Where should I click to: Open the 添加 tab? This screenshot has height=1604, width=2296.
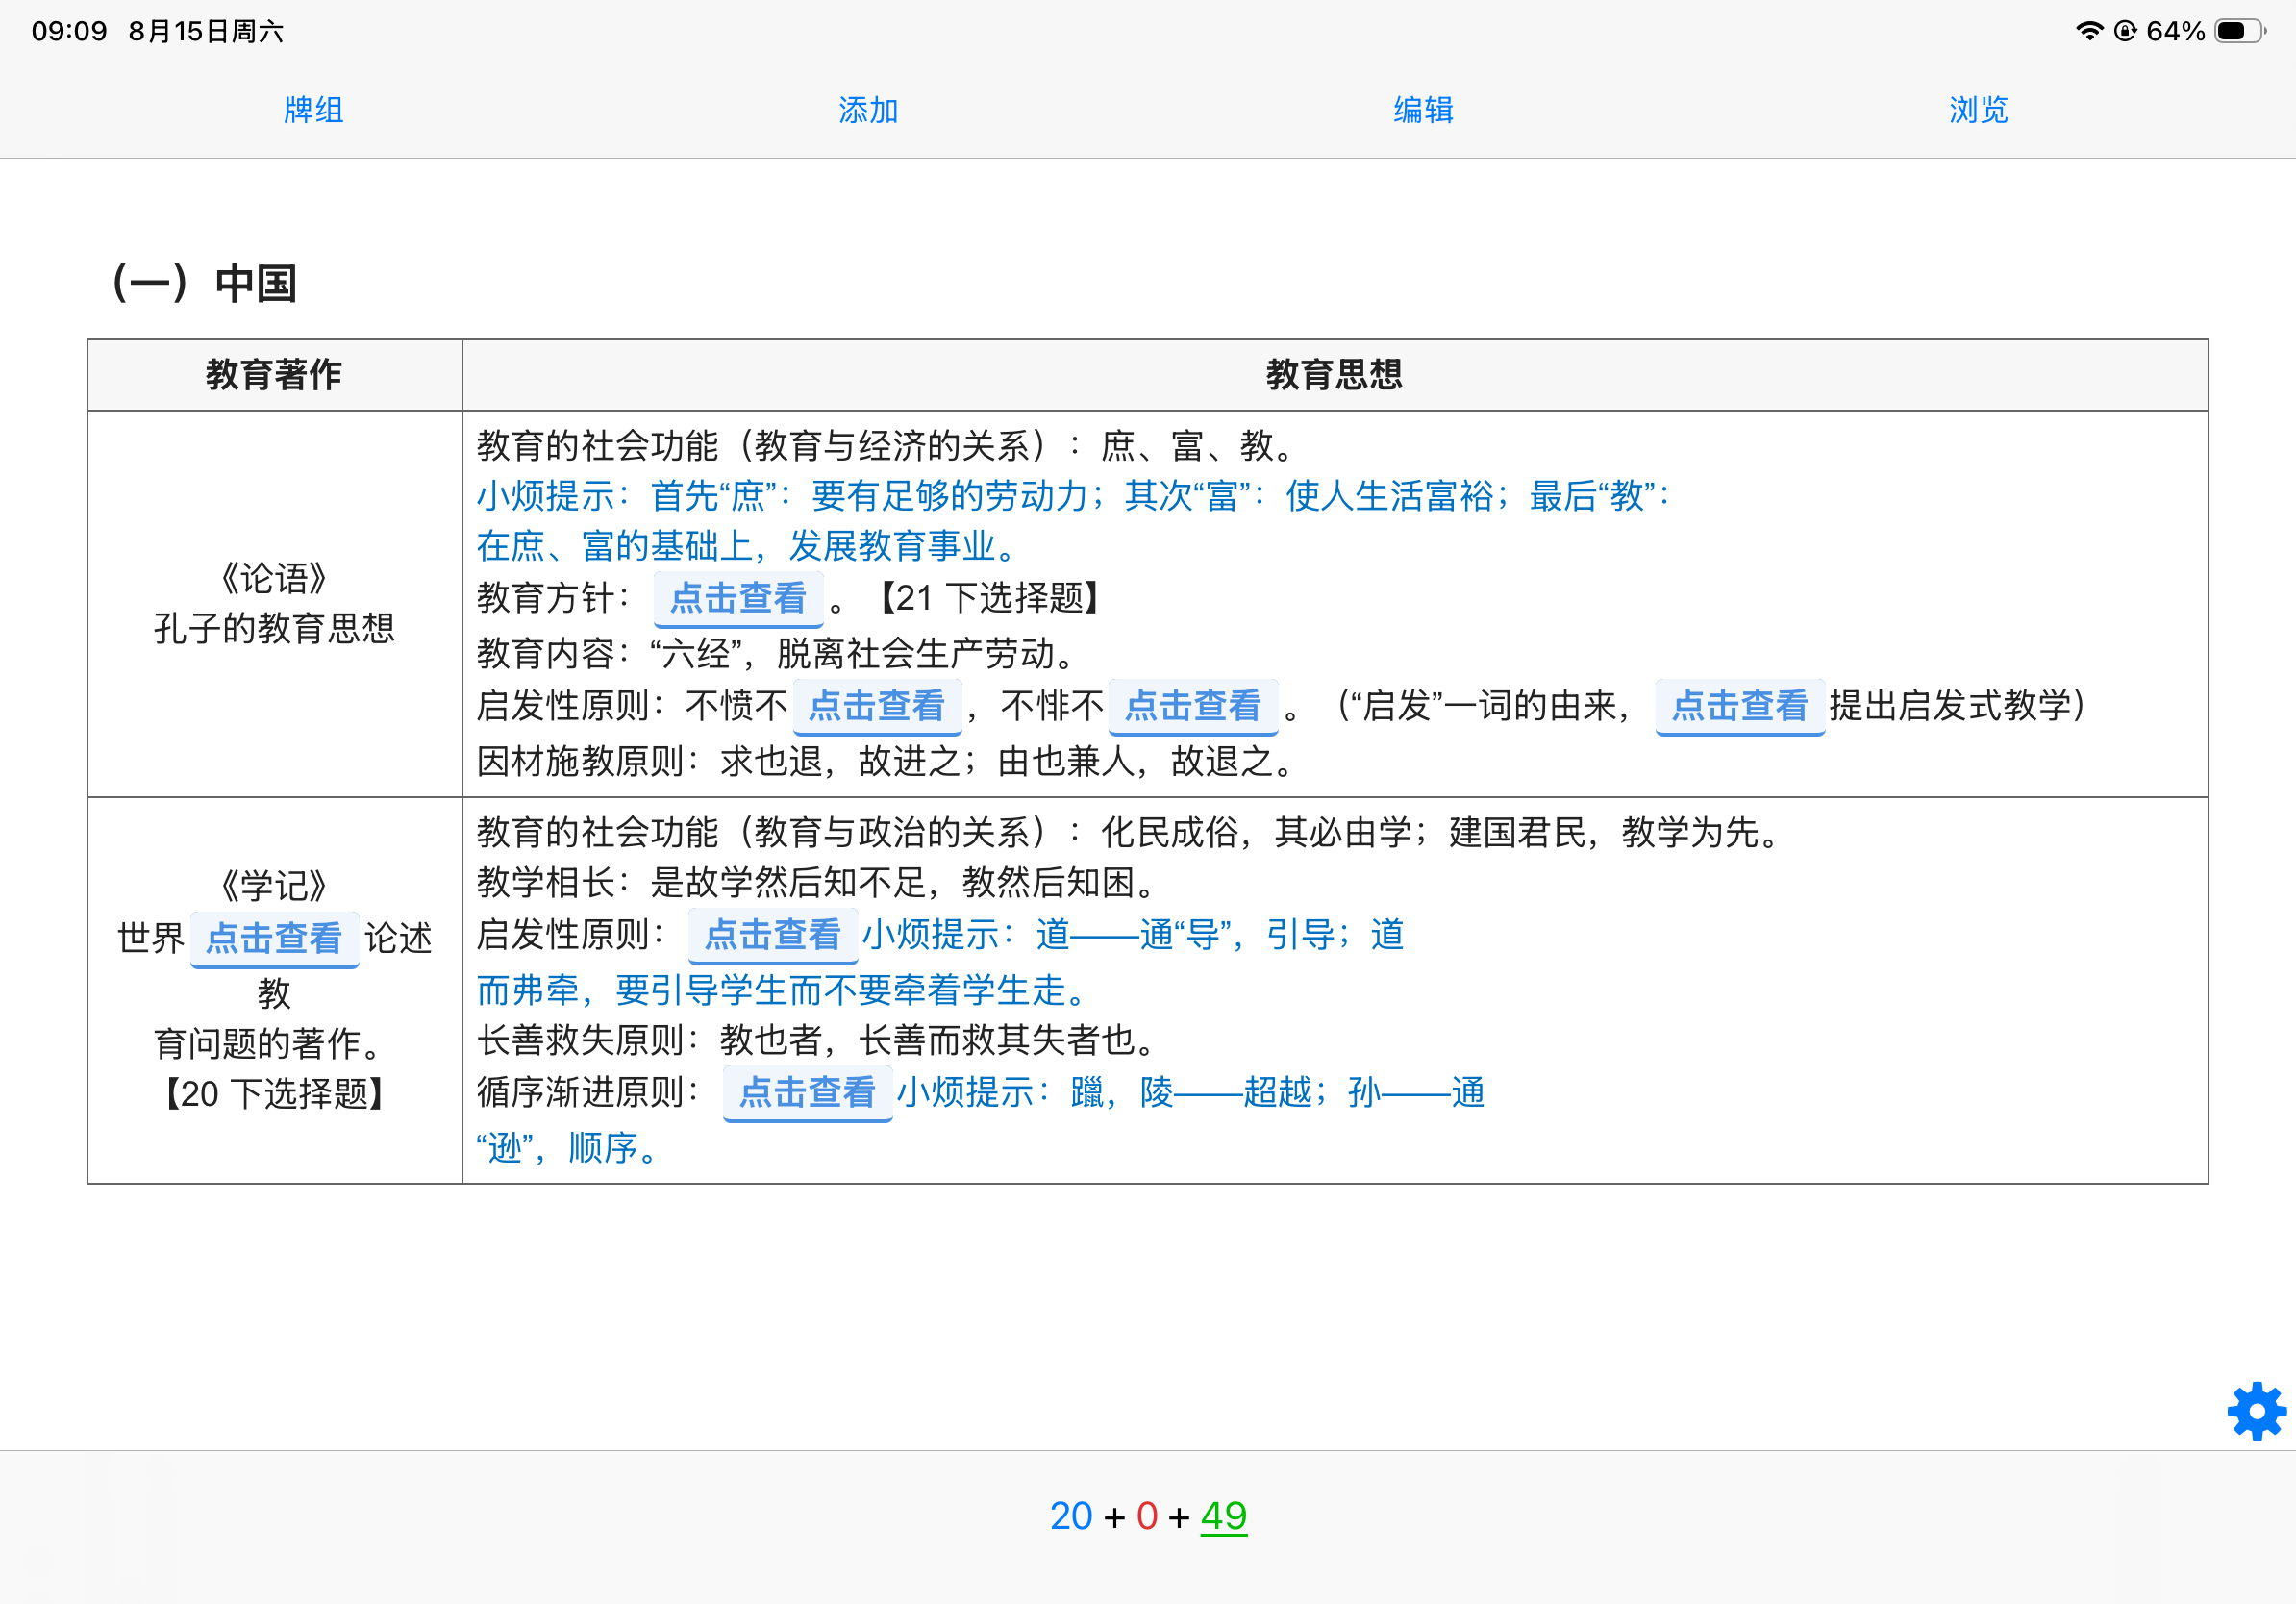[x=868, y=110]
